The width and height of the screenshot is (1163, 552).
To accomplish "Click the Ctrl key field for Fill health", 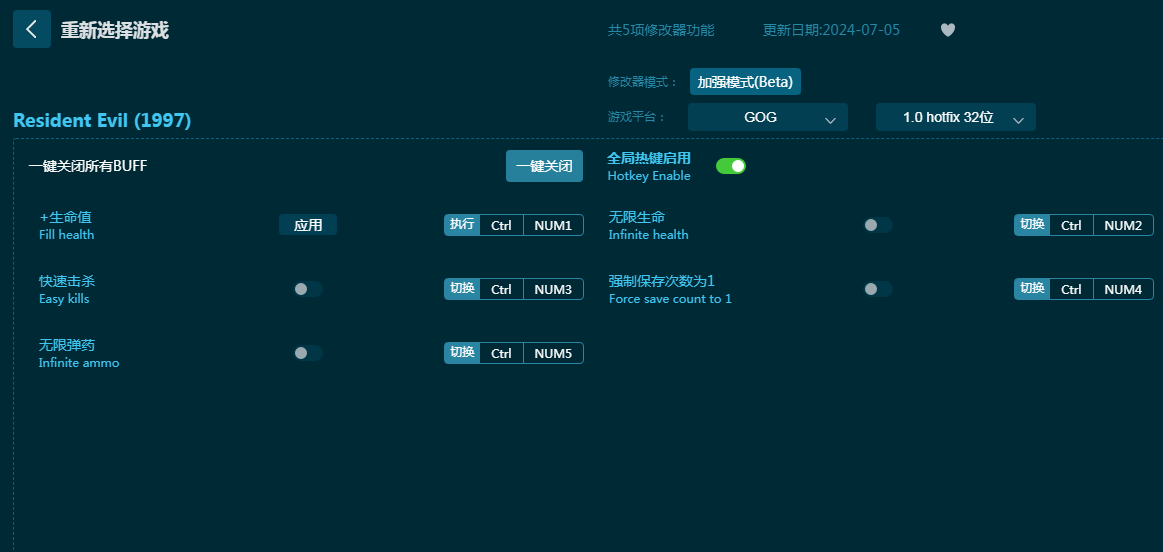I will pos(501,225).
